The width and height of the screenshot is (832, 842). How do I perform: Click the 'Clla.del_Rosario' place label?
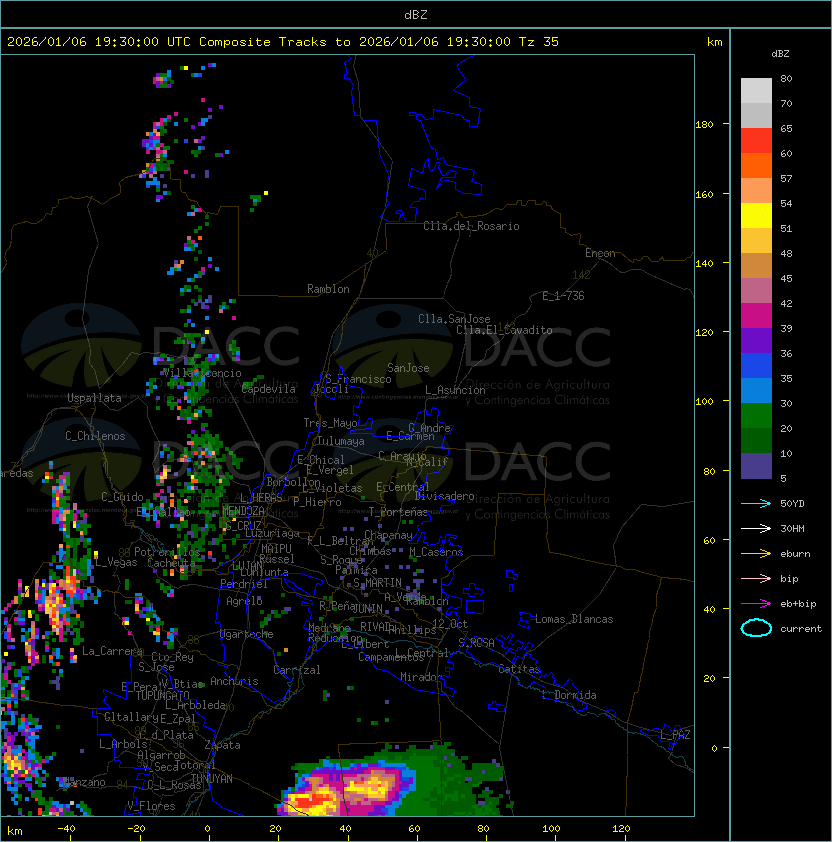pyautogui.click(x=471, y=226)
